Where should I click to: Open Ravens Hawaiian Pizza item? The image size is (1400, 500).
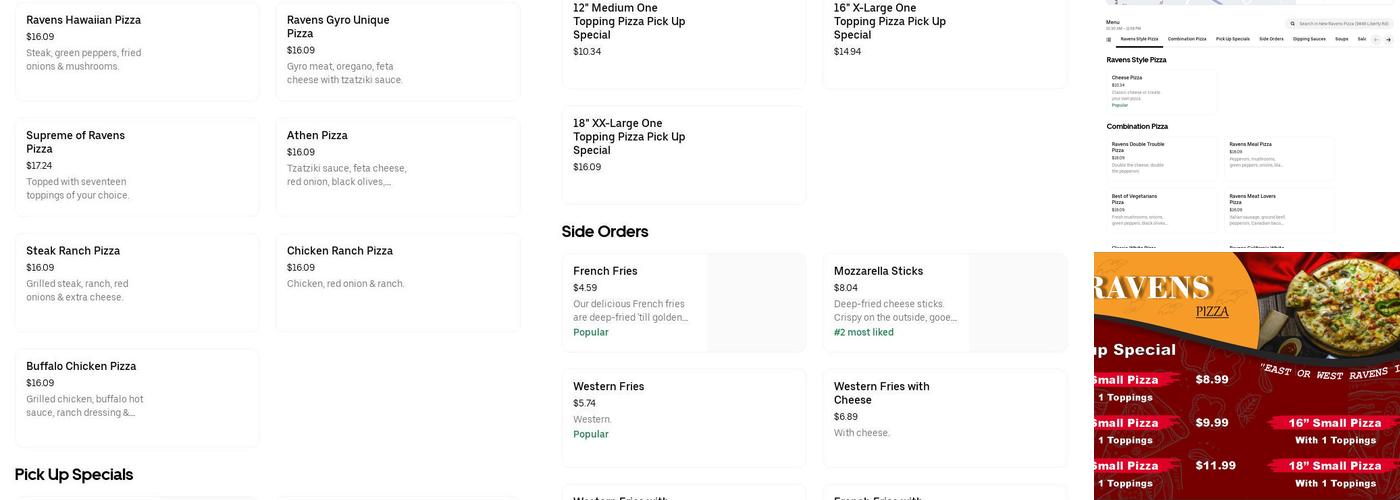(x=137, y=50)
